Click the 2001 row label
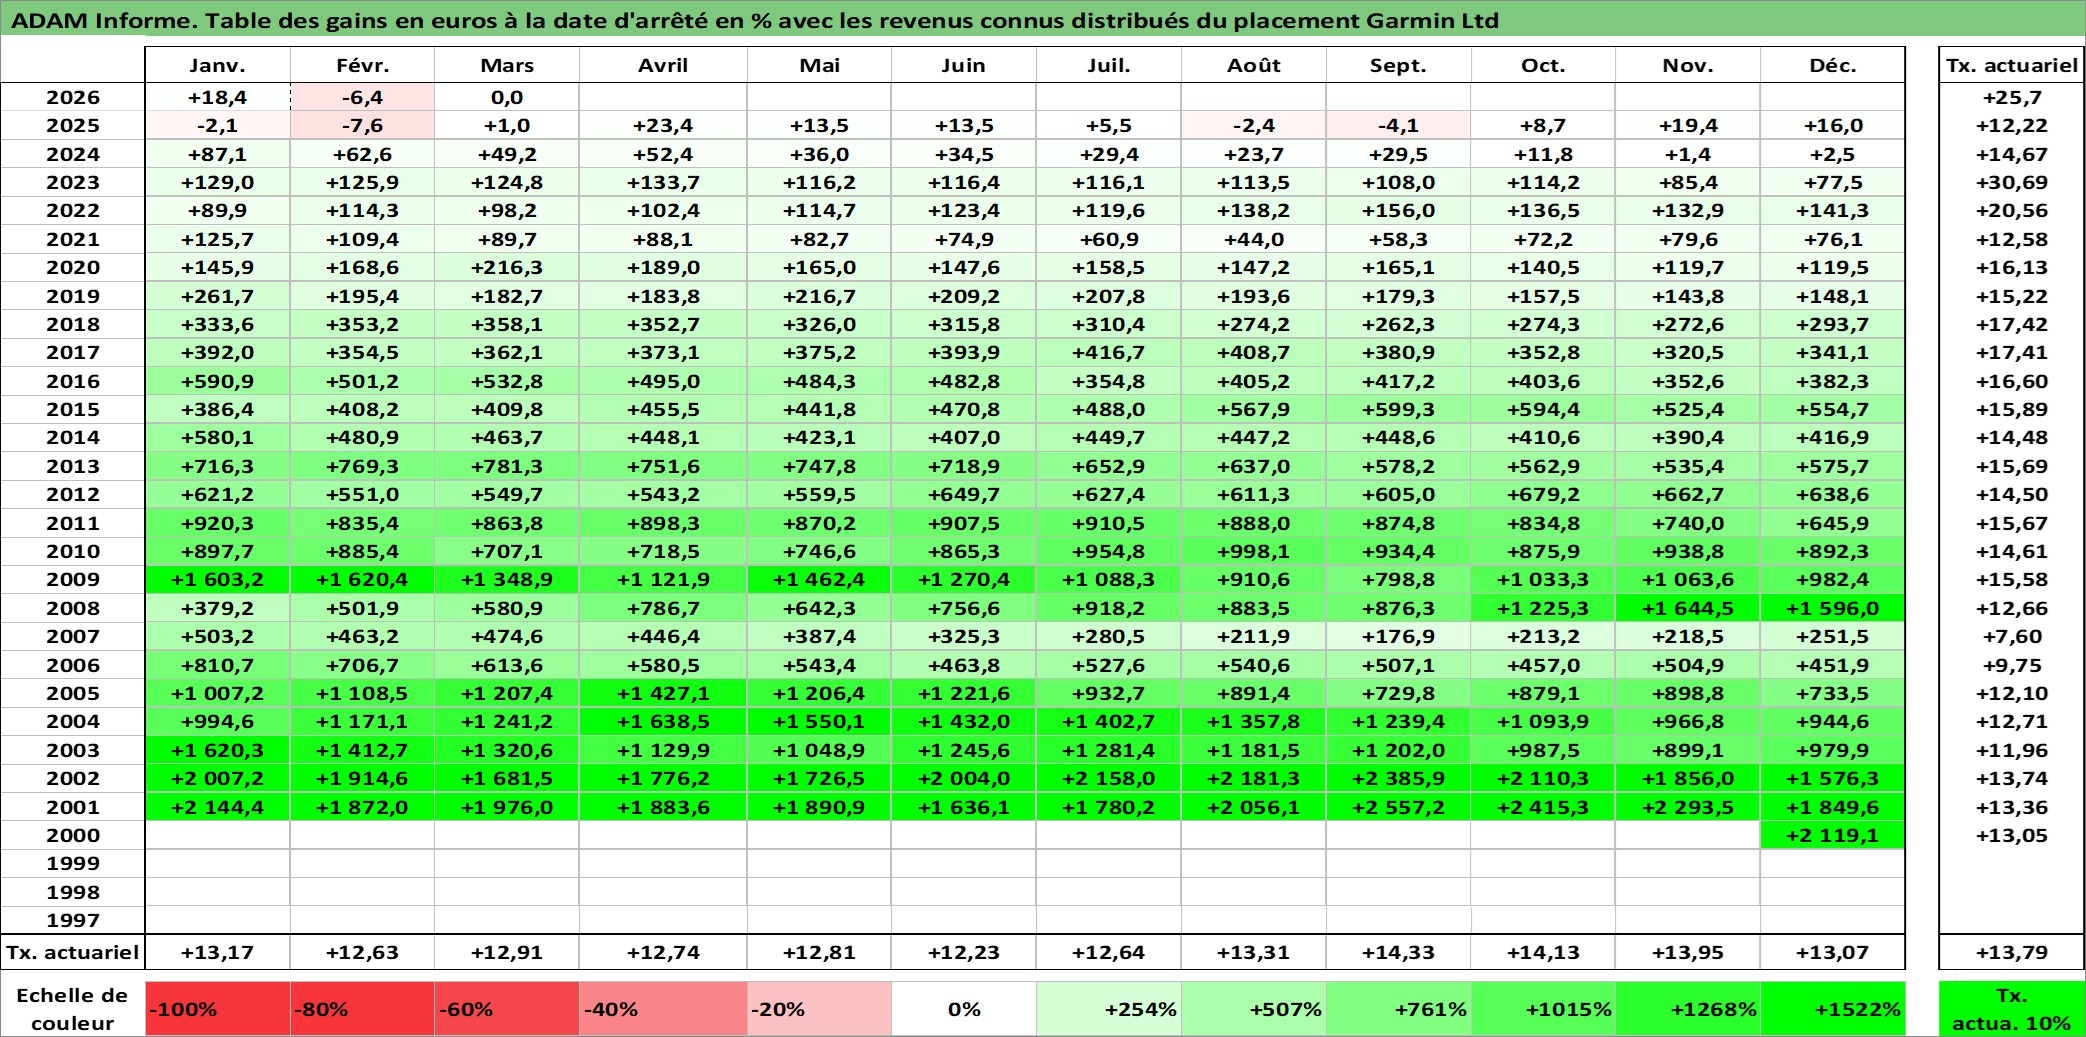Screen dimensions: 2086x1037 tap(73, 807)
